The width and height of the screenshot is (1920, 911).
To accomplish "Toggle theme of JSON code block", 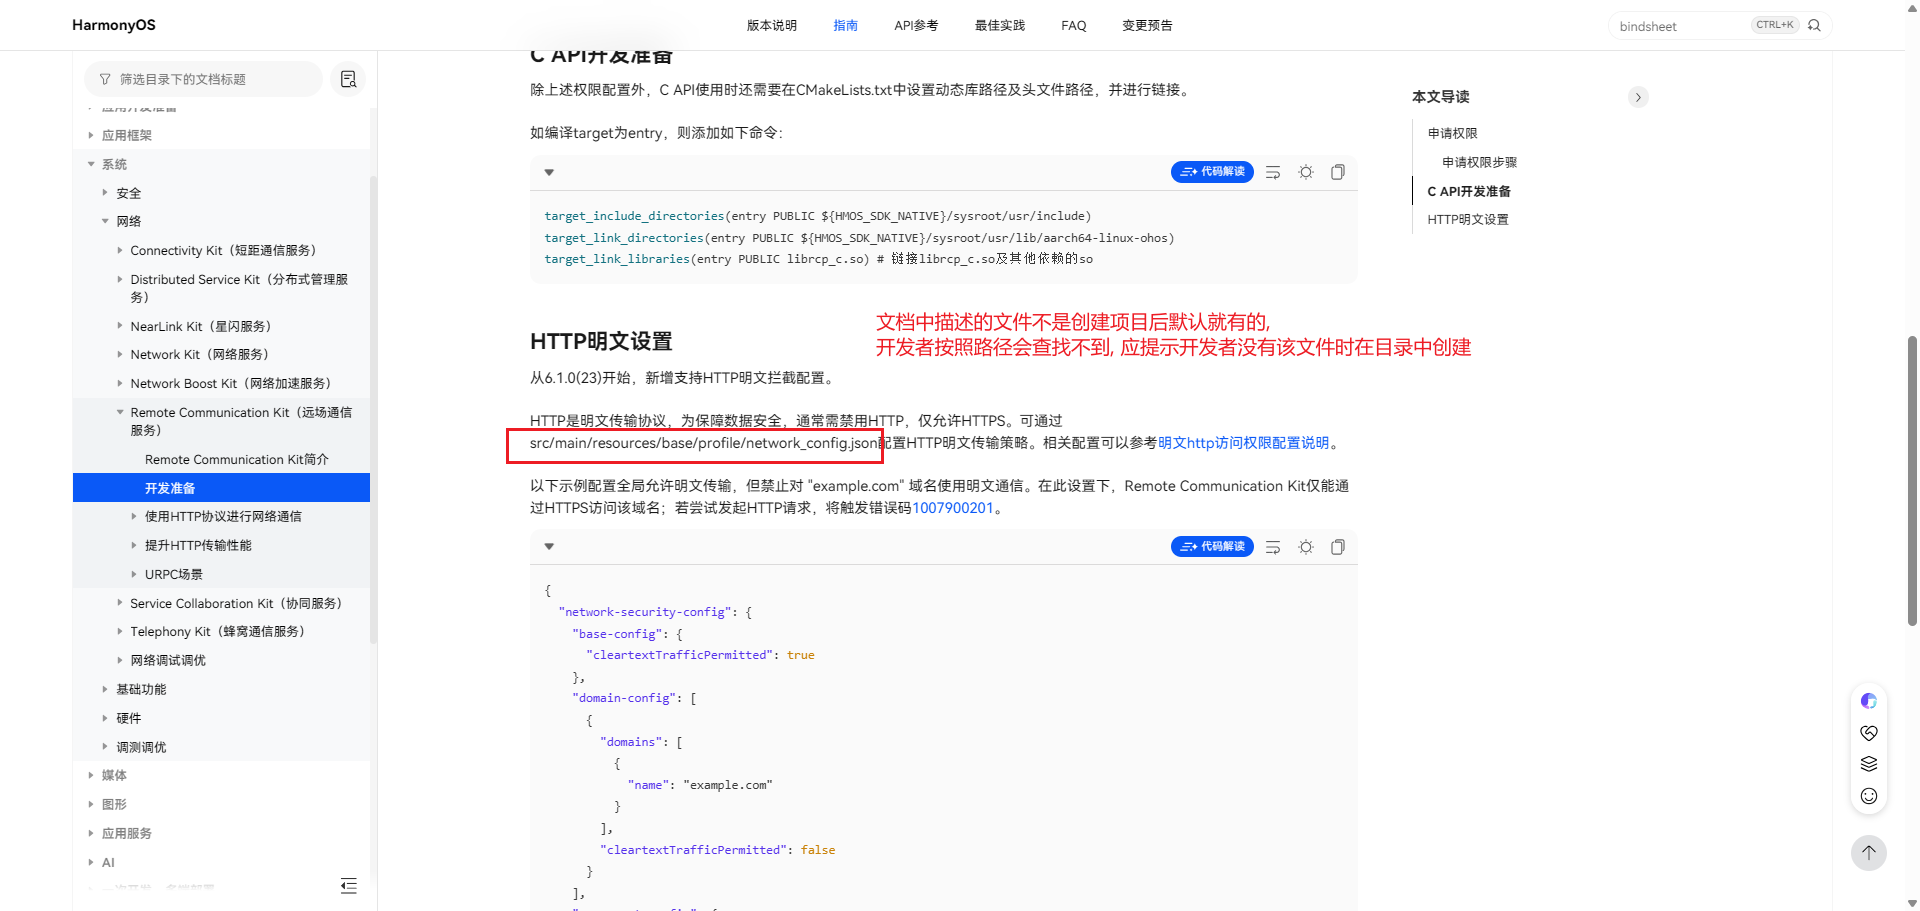I will point(1306,547).
